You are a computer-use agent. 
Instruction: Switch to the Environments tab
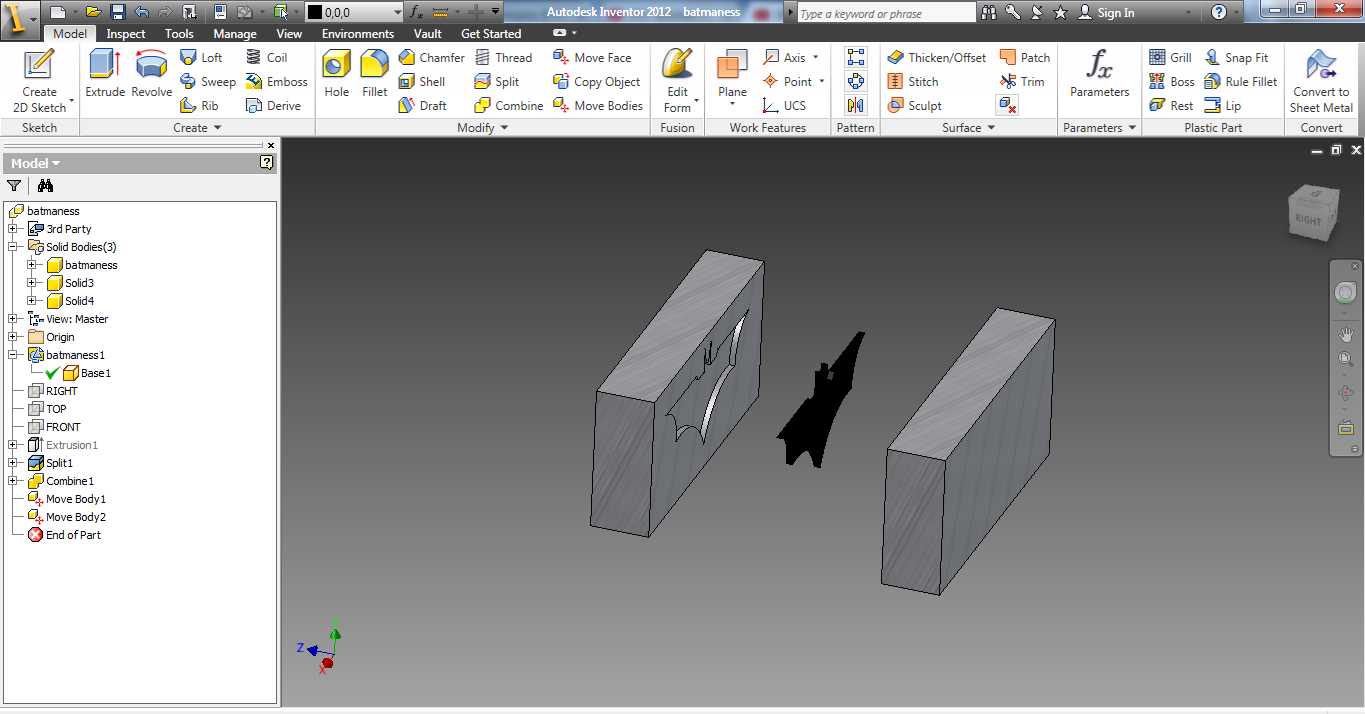(357, 33)
